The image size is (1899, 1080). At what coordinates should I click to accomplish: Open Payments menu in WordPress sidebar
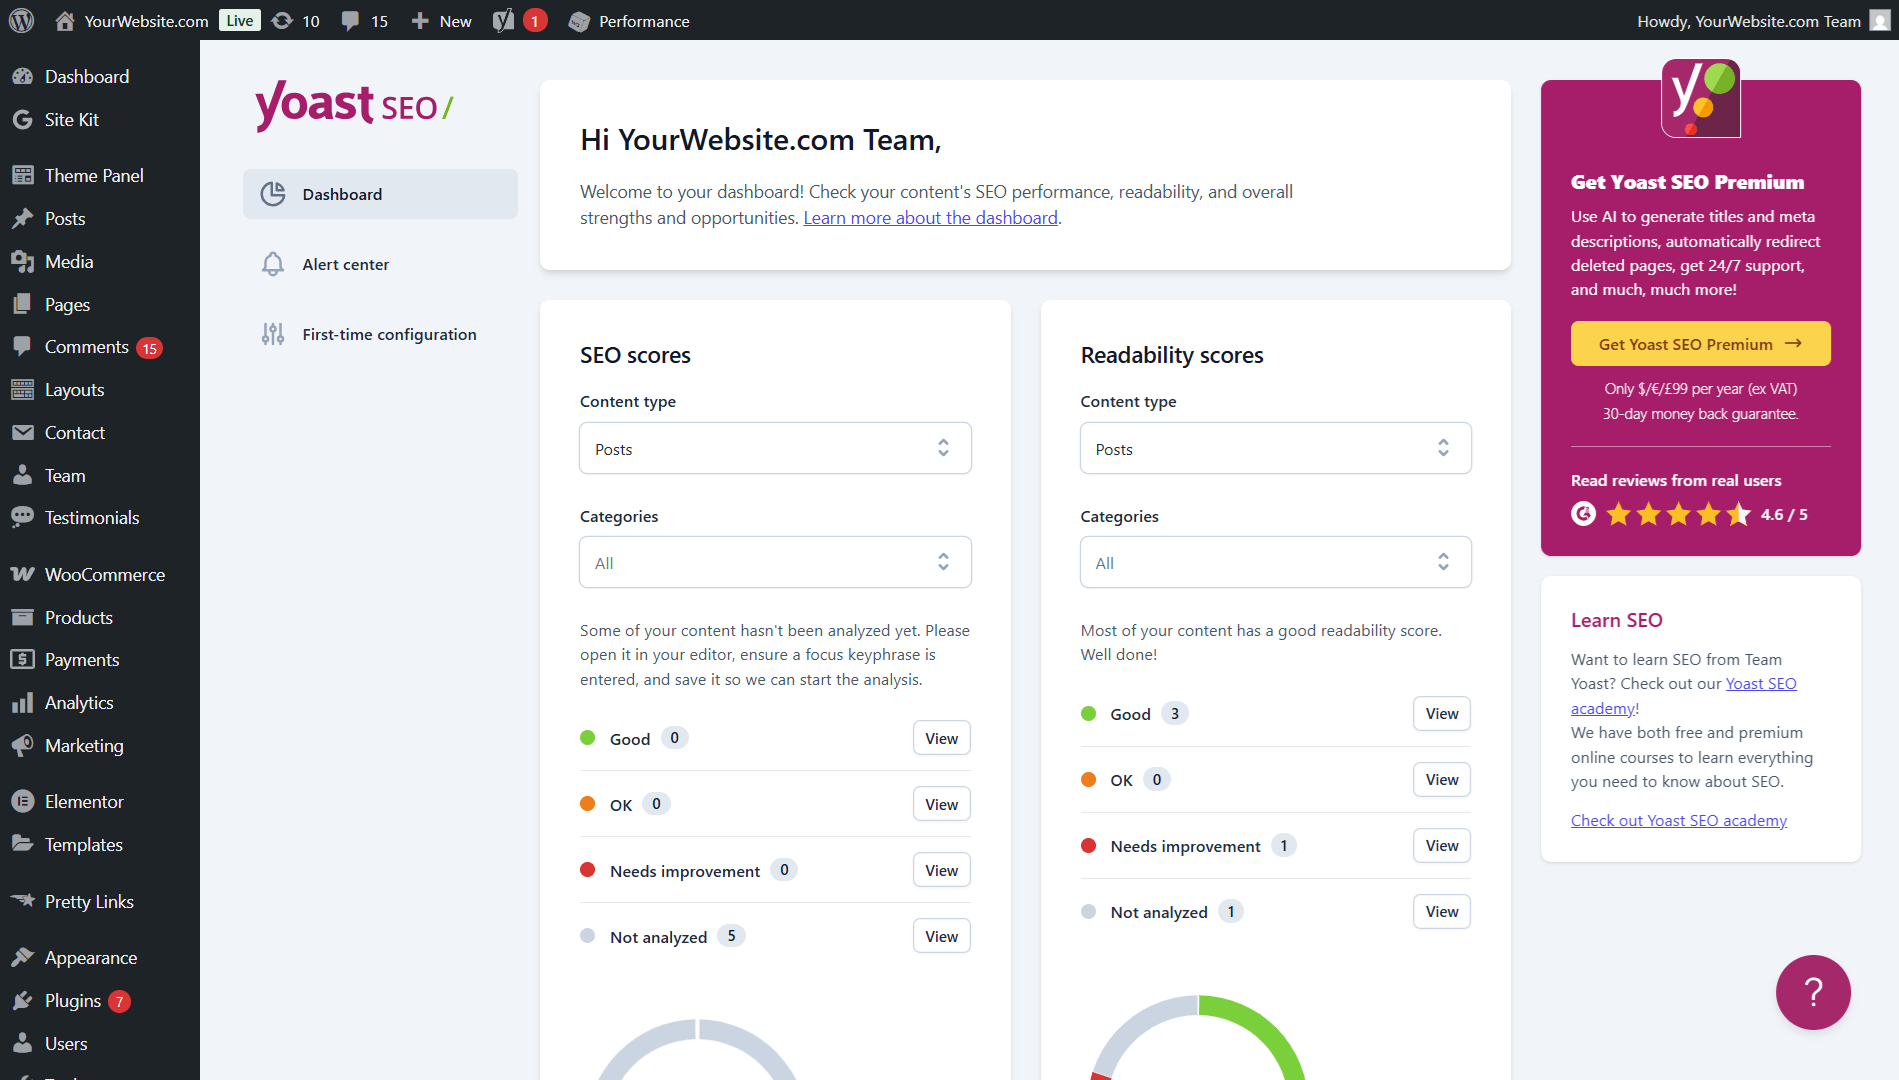pyautogui.click(x=100, y=660)
